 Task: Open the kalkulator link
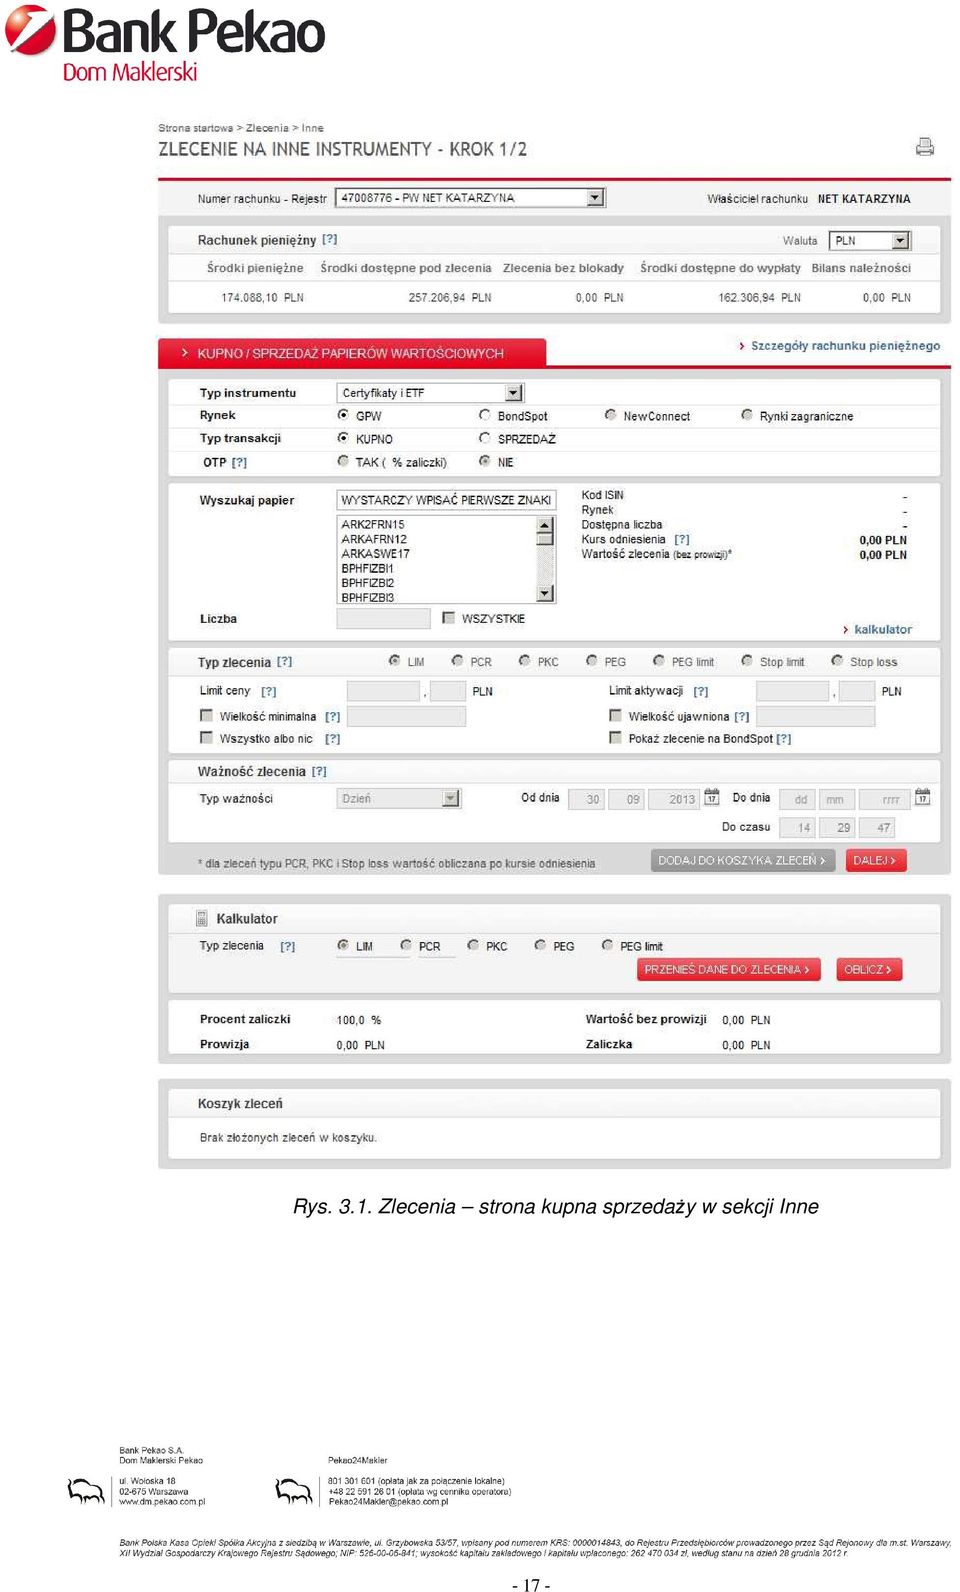click(883, 629)
